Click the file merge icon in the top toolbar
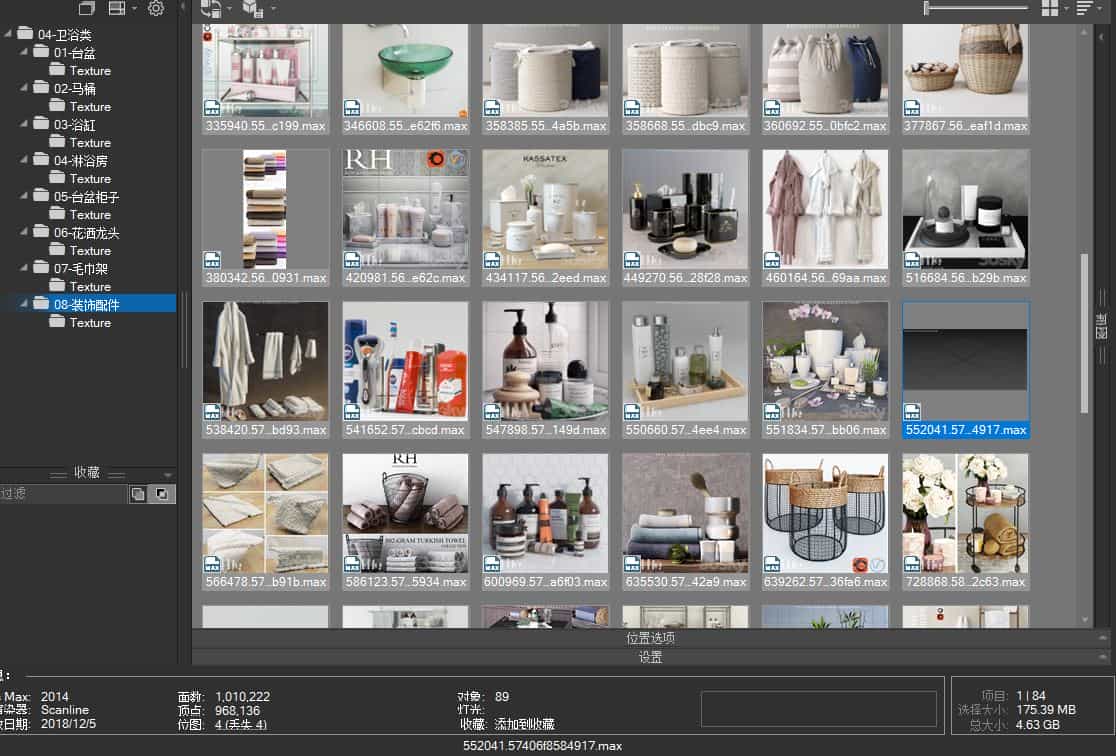This screenshot has width=1116, height=756. click(x=210, y=8)
